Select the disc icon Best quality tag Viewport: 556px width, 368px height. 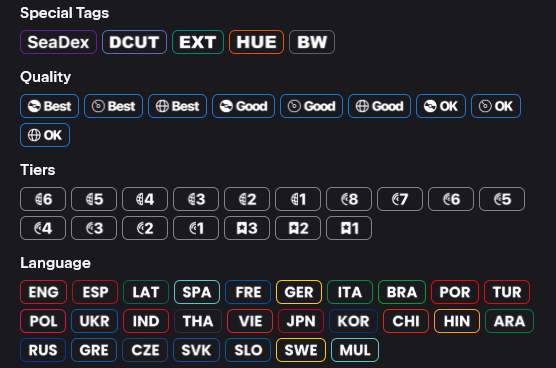click(x=113, y=106)
